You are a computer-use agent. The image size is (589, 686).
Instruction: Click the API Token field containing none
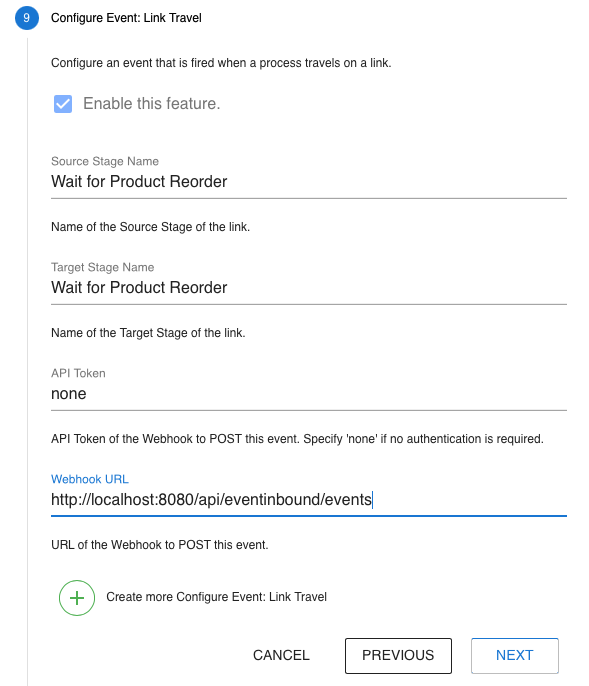click(x=309, y=394)
